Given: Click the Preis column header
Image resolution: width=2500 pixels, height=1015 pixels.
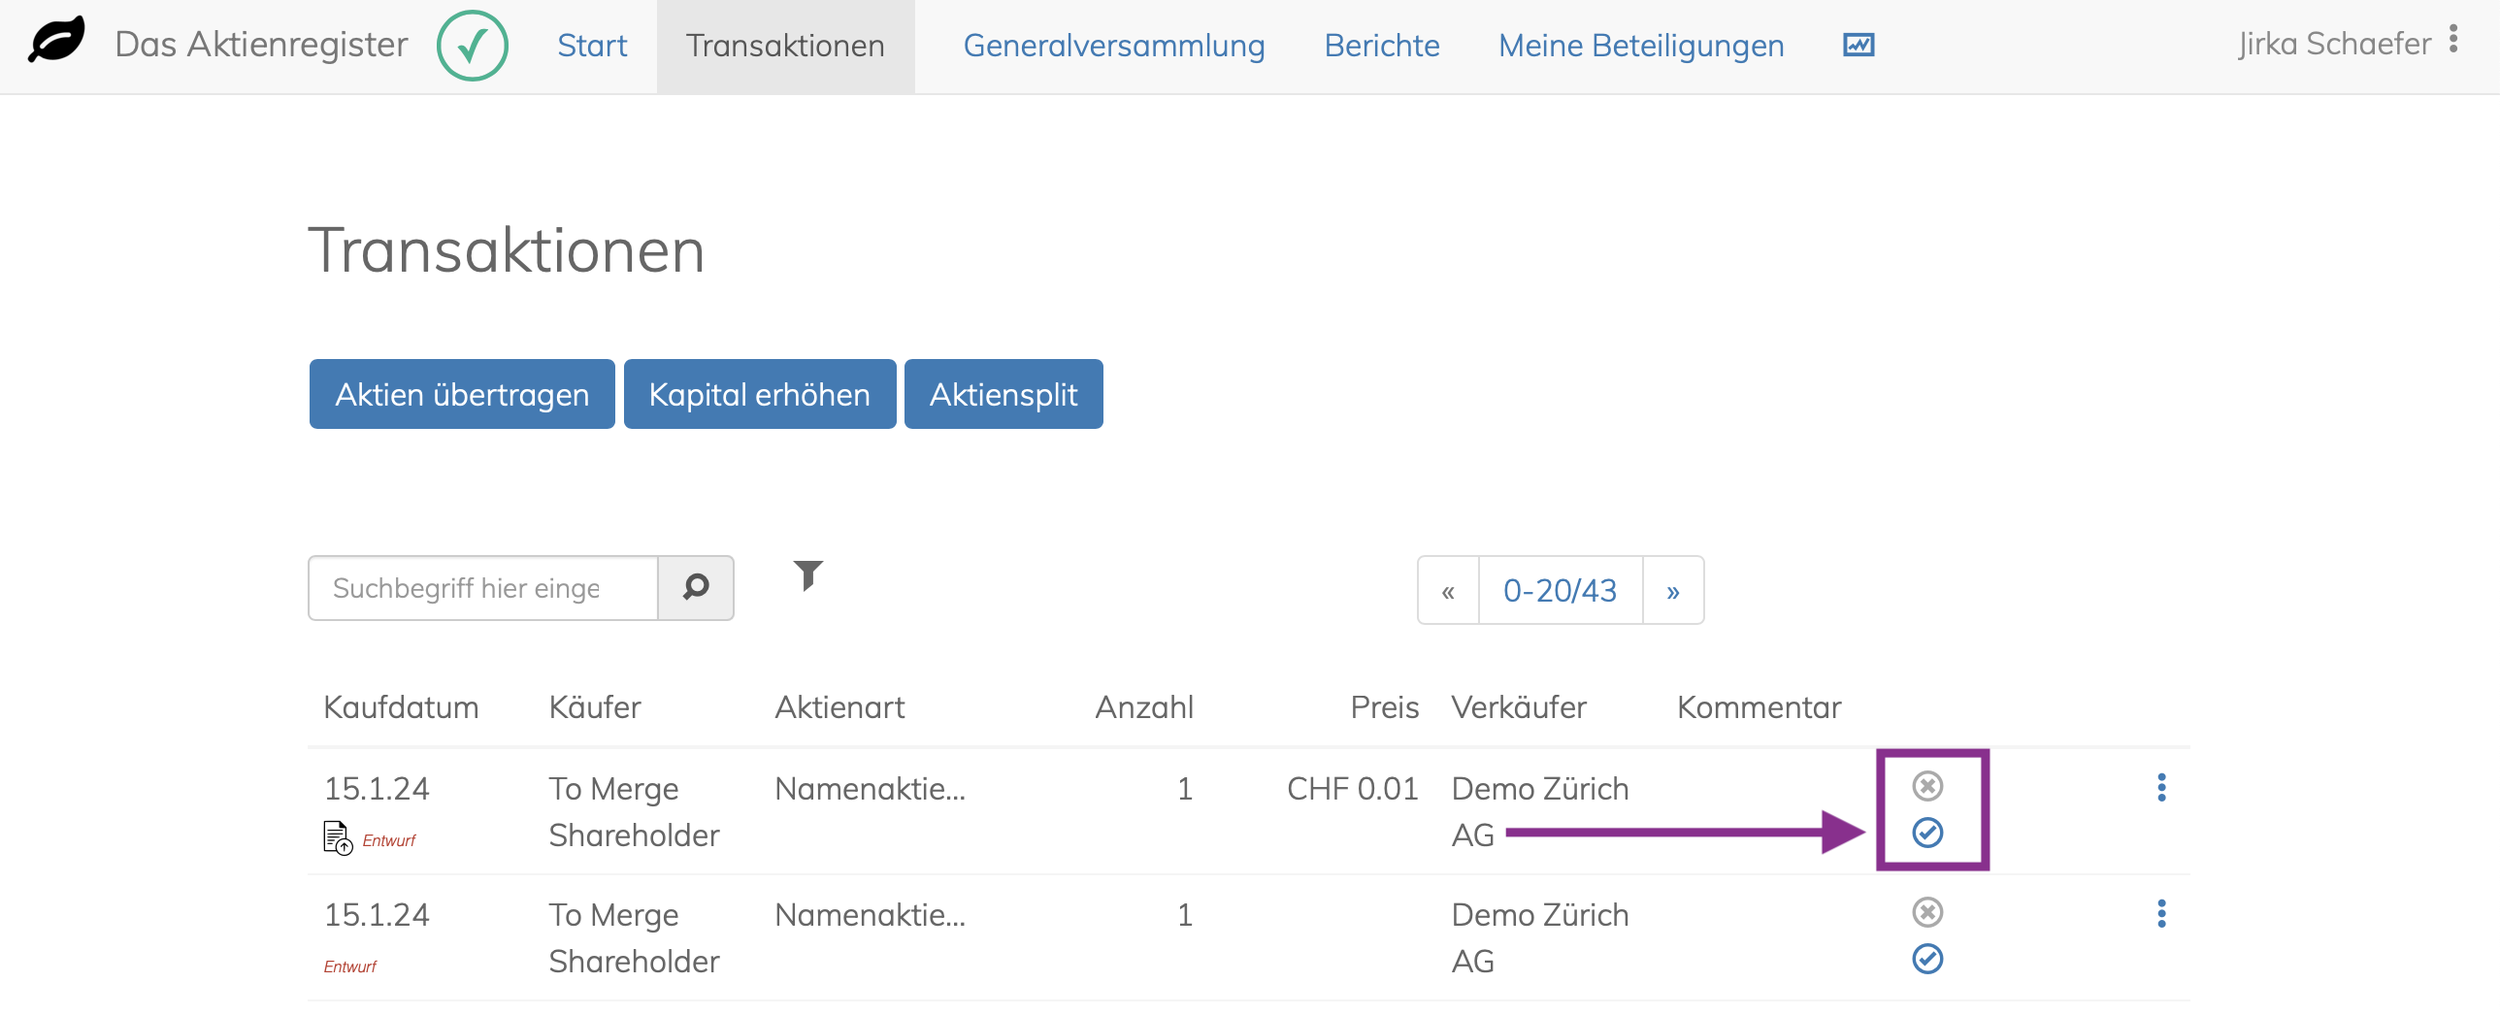Looking at the screenshot, I should pos(1384,707).
